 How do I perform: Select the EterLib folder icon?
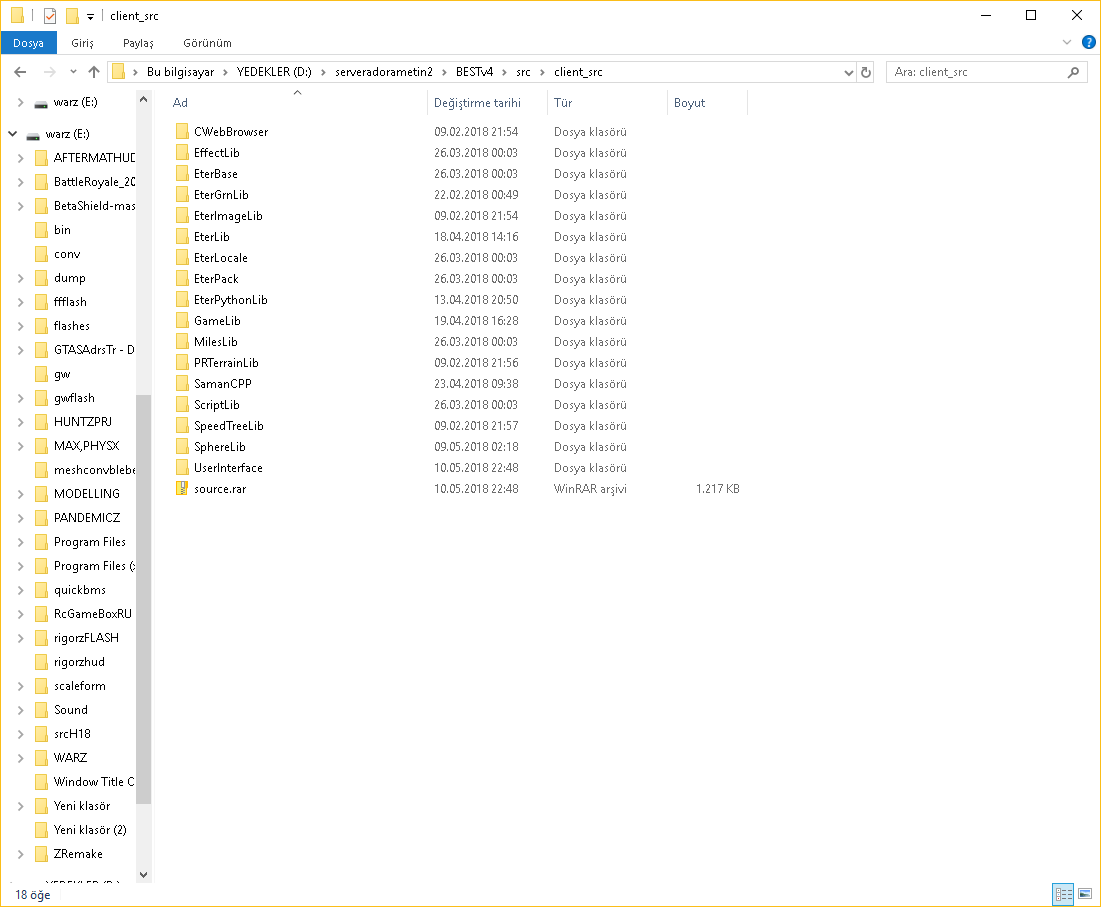[x=182, y=237]
